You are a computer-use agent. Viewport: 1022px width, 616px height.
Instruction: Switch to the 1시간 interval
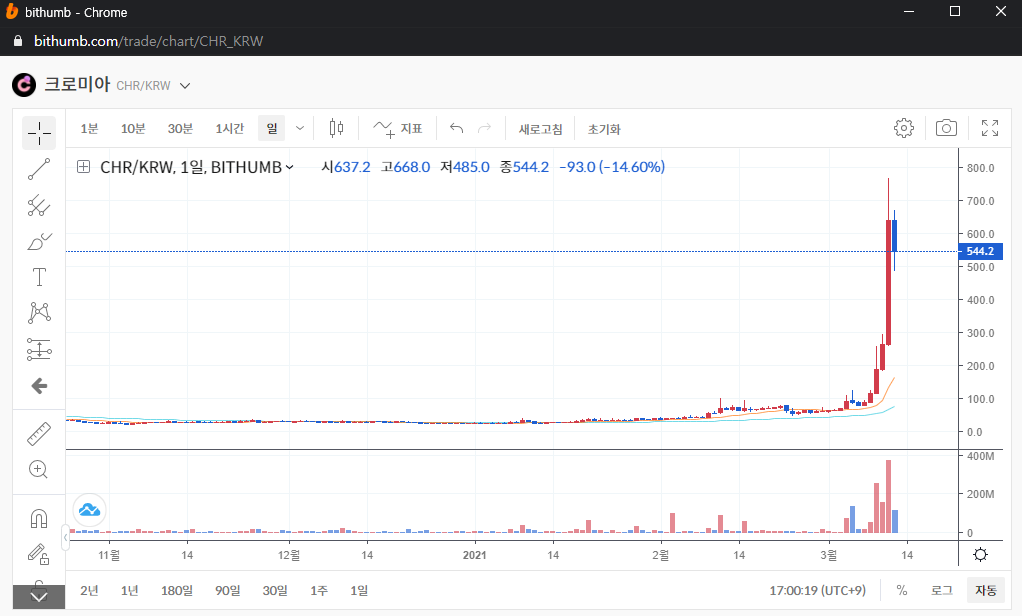point(229,128)
